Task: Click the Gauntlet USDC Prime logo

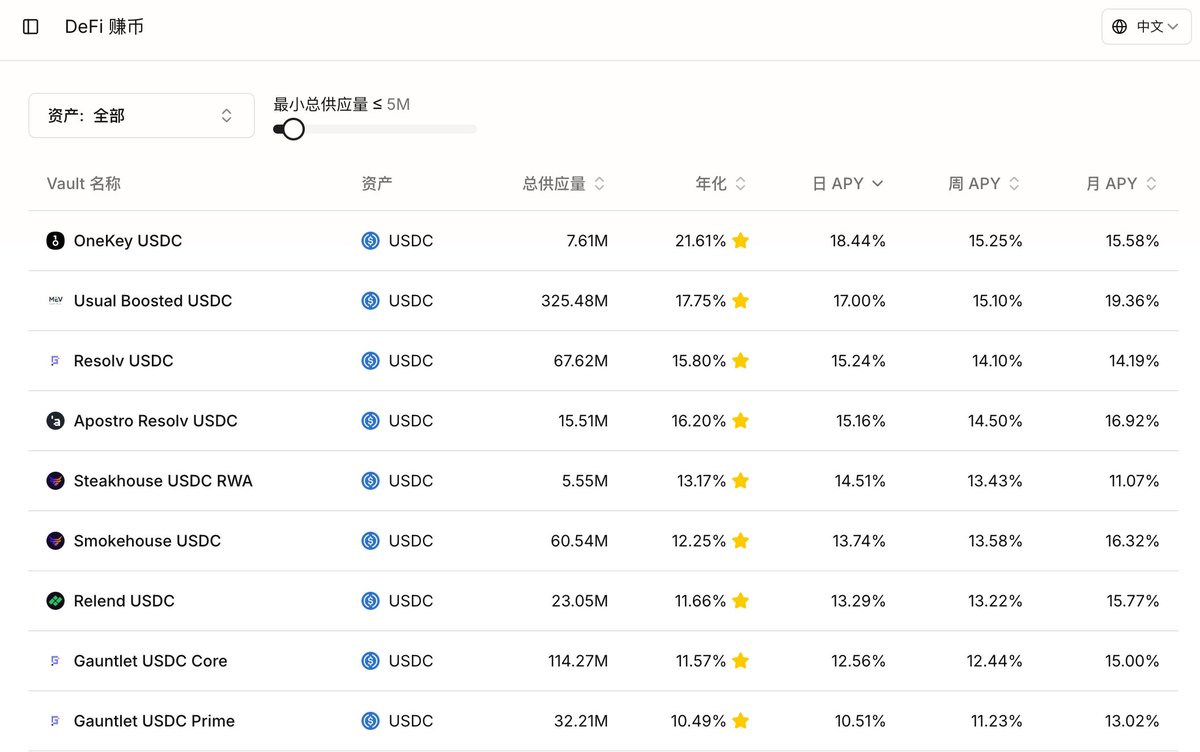Action: [x=55, y=721]
